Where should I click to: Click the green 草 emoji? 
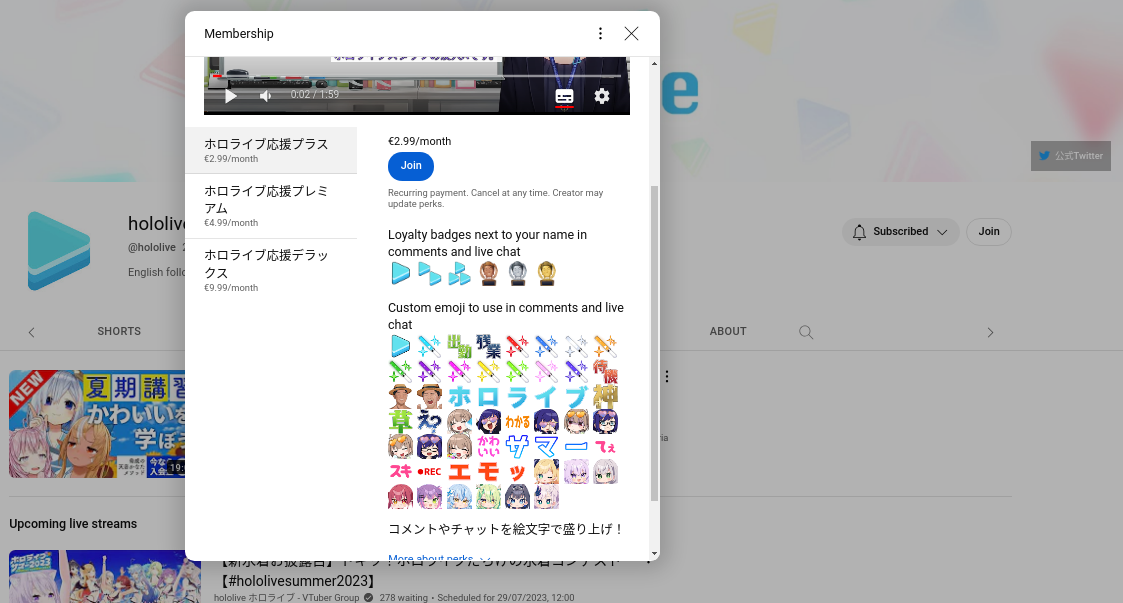tap(400, 421)
